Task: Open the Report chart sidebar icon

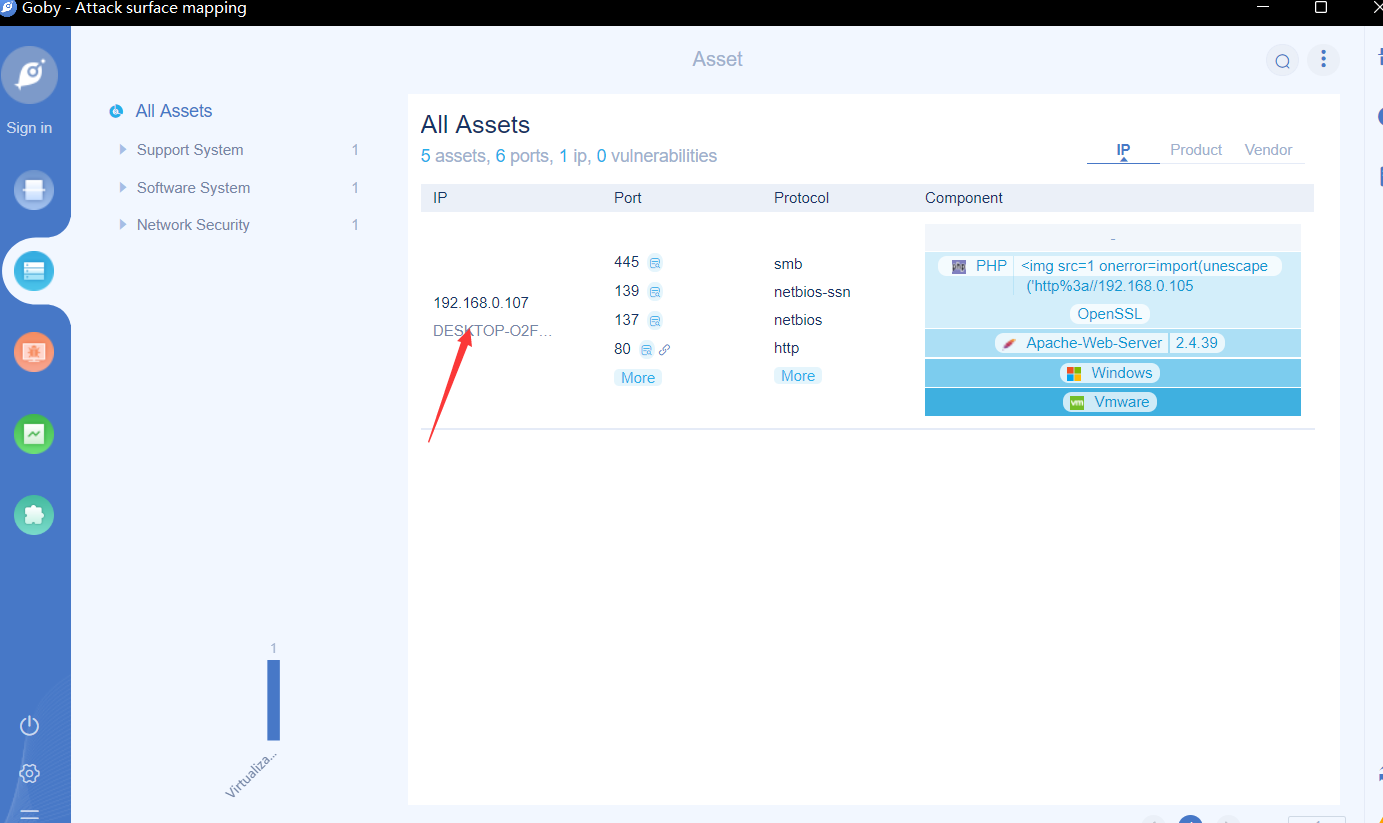Action: [x=34, y=434]
